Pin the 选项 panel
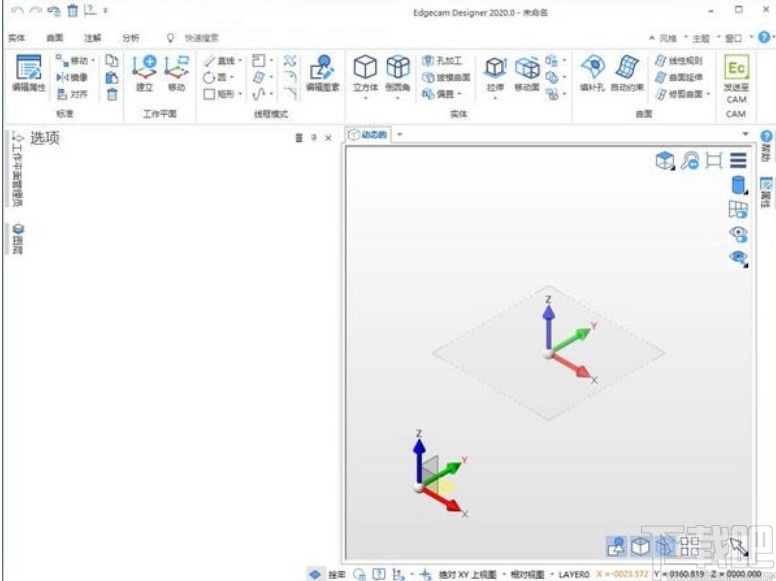This screenshot has width=776, height=581. pyautogui.click(x=314, y=138)
